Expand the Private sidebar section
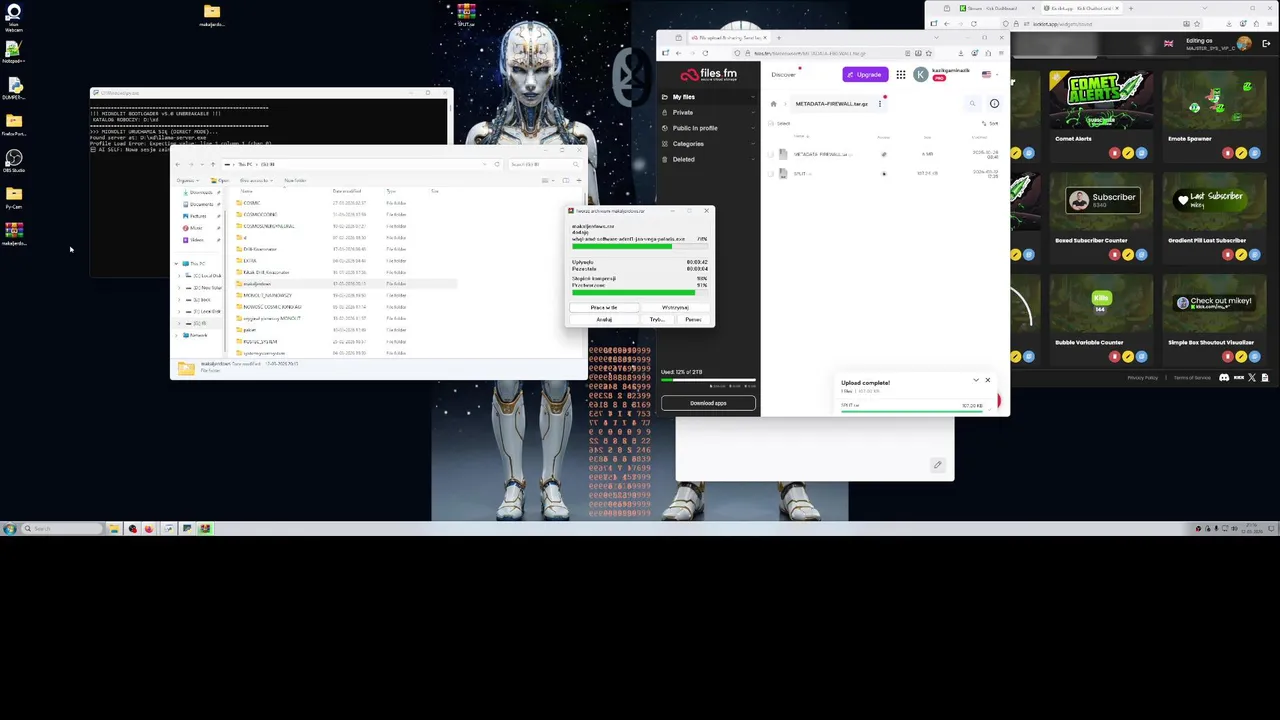The image size is (1280, 720). 752,112
